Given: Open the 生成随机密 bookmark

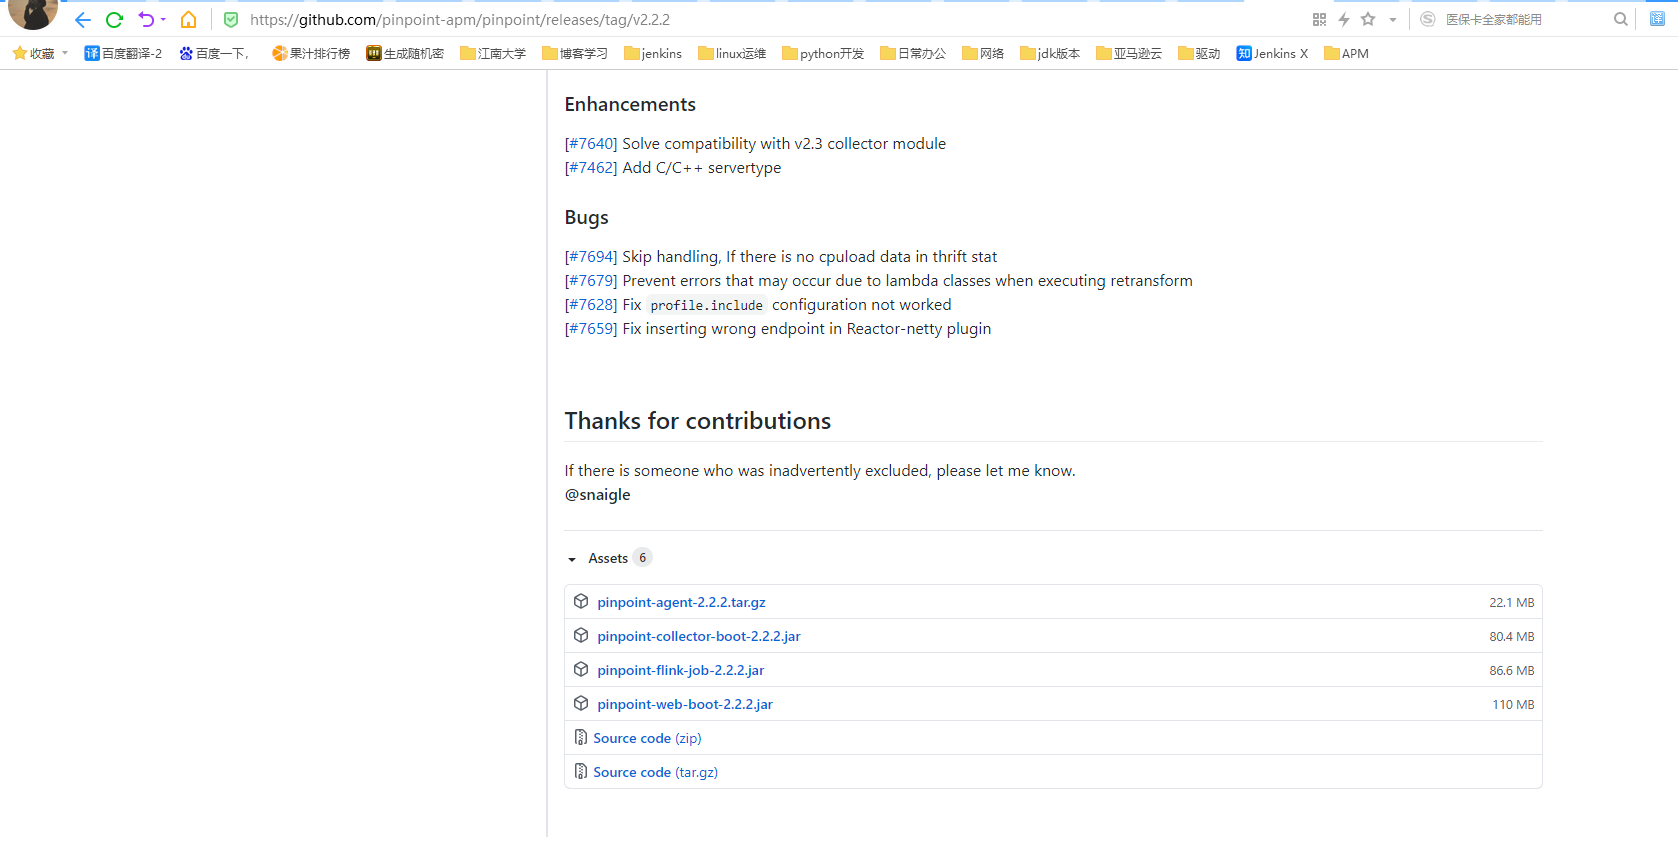Looking at the screenshot, I should coord(405,54).
